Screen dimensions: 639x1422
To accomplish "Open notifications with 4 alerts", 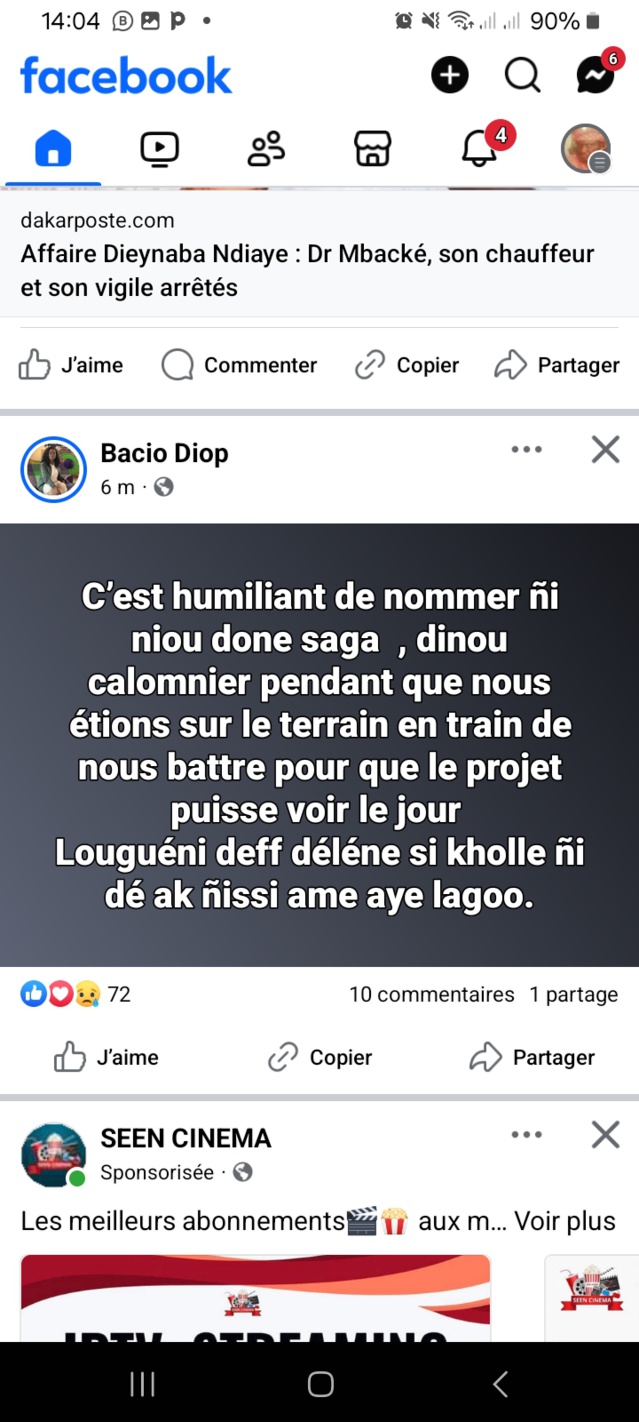I will [x=479, y=147].
